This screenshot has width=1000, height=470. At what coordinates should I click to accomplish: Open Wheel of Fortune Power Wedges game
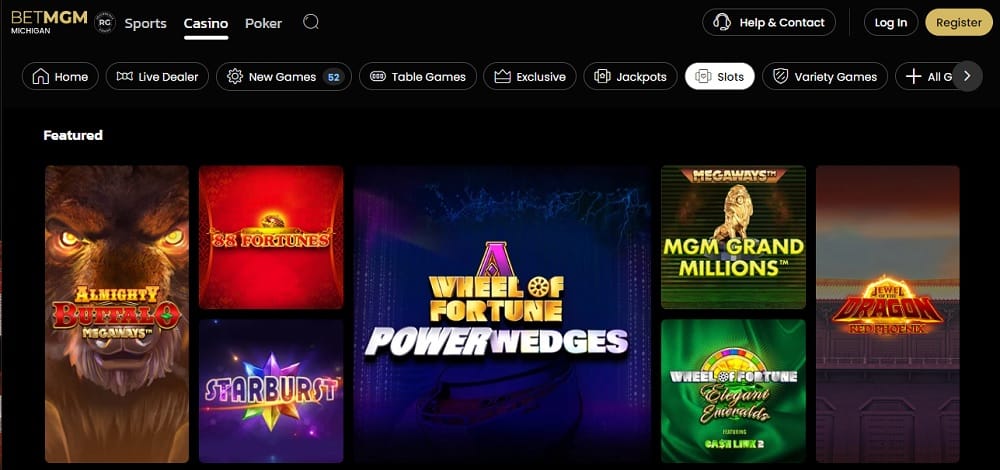(x=502, y=314)
